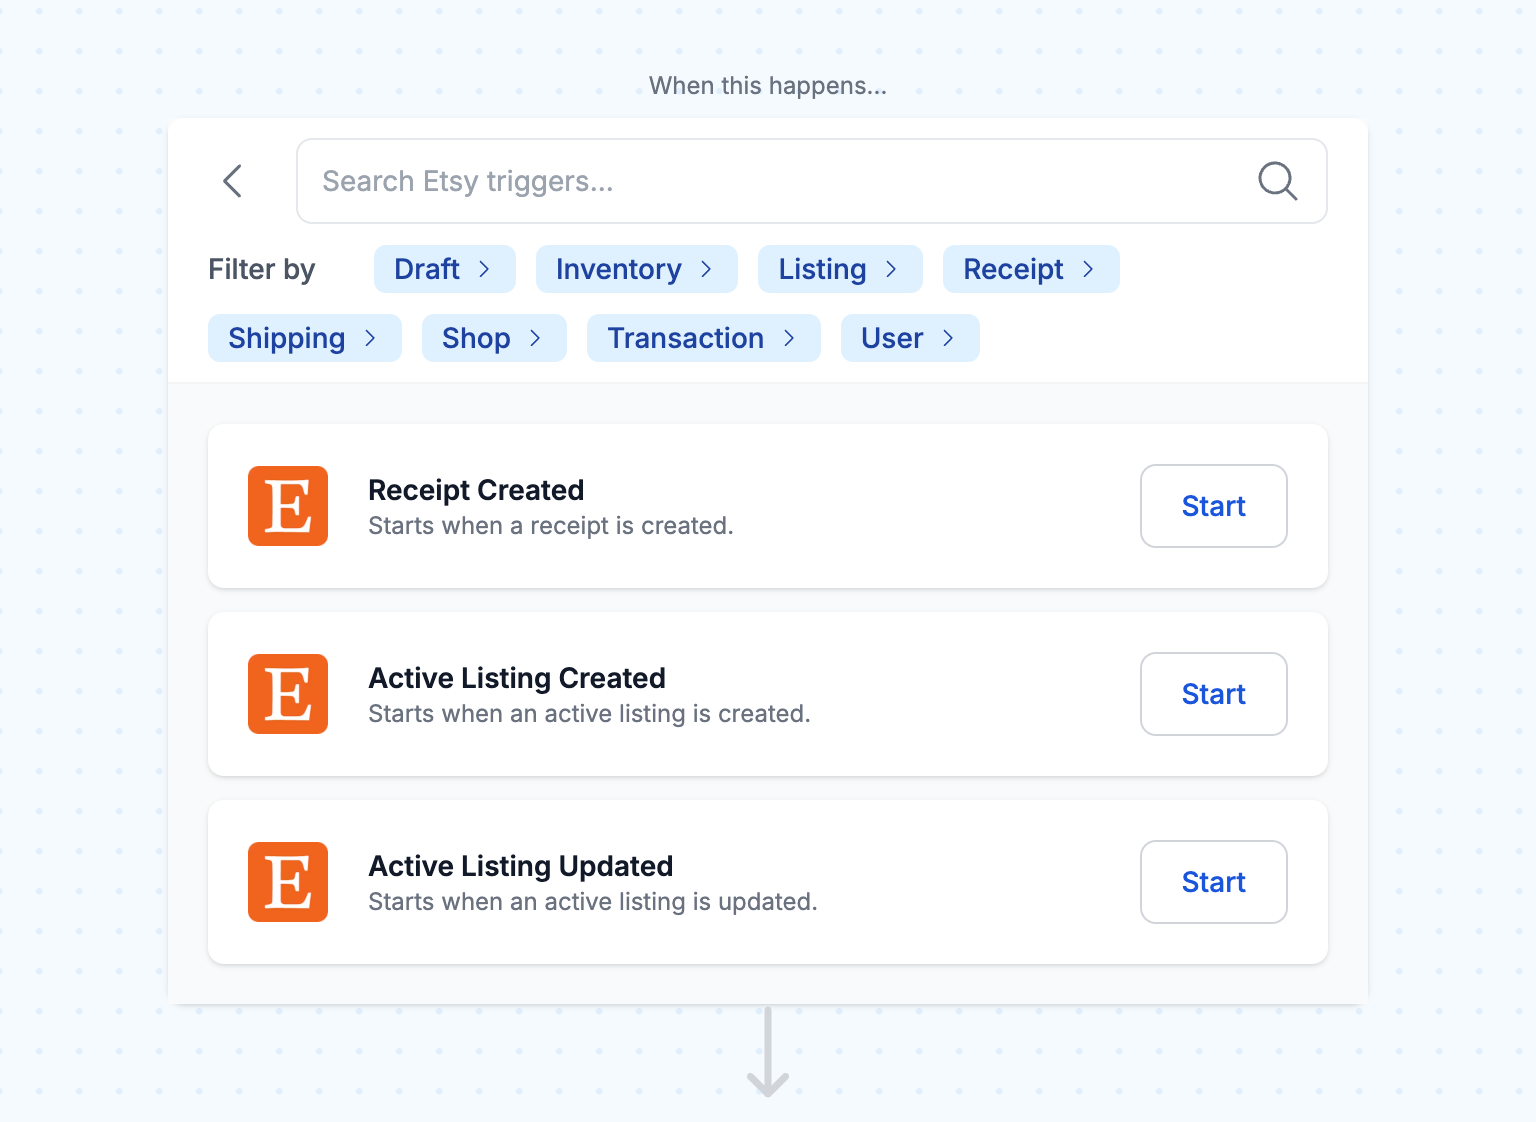Click the 'When this happens...' heading
Image resolution: width=1536 pixels, height=1122 pixels.
click(x=768, y=86)
